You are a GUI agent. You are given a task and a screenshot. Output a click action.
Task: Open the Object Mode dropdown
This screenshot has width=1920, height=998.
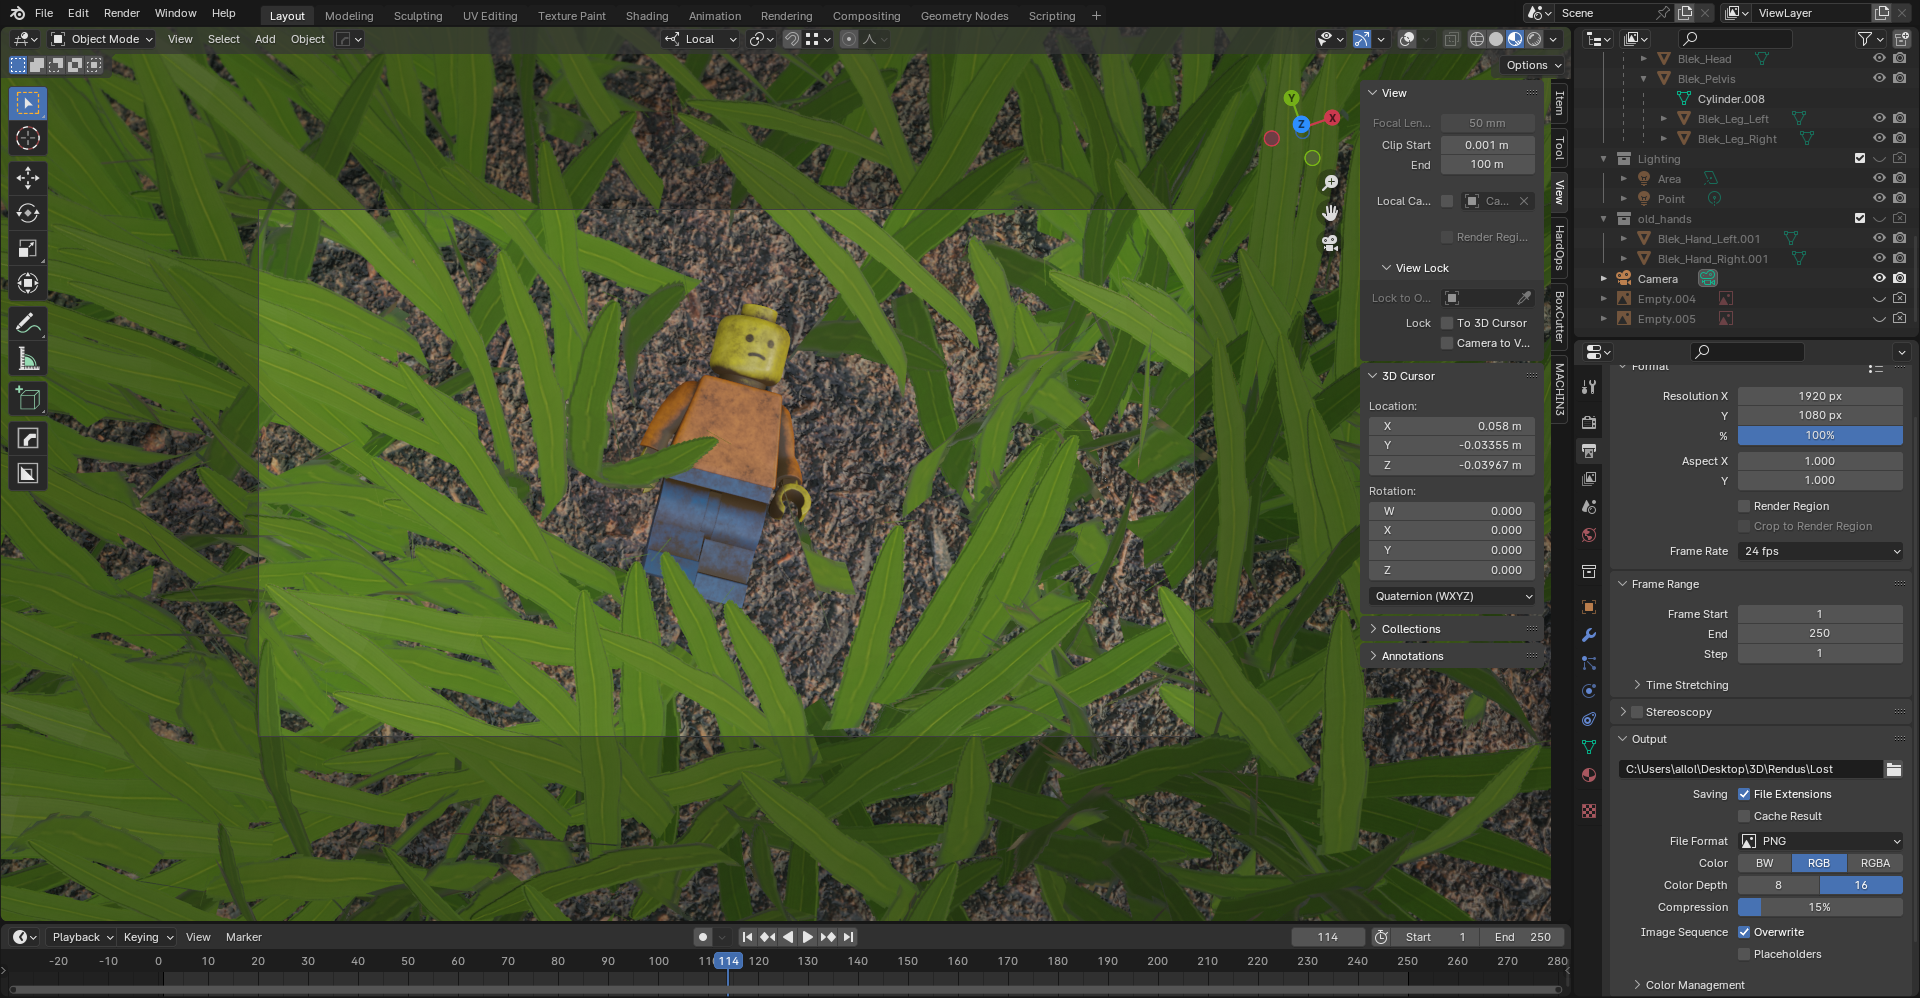click(x=101, y=39)
